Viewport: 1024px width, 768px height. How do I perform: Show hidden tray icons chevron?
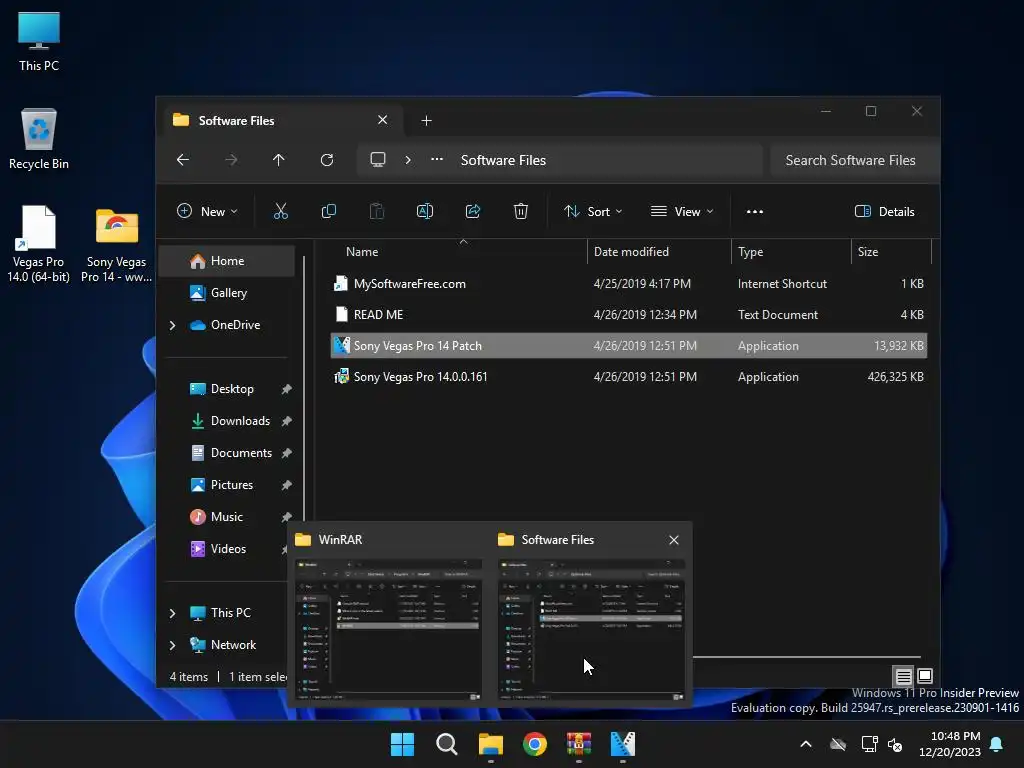(x=806, y=744)
